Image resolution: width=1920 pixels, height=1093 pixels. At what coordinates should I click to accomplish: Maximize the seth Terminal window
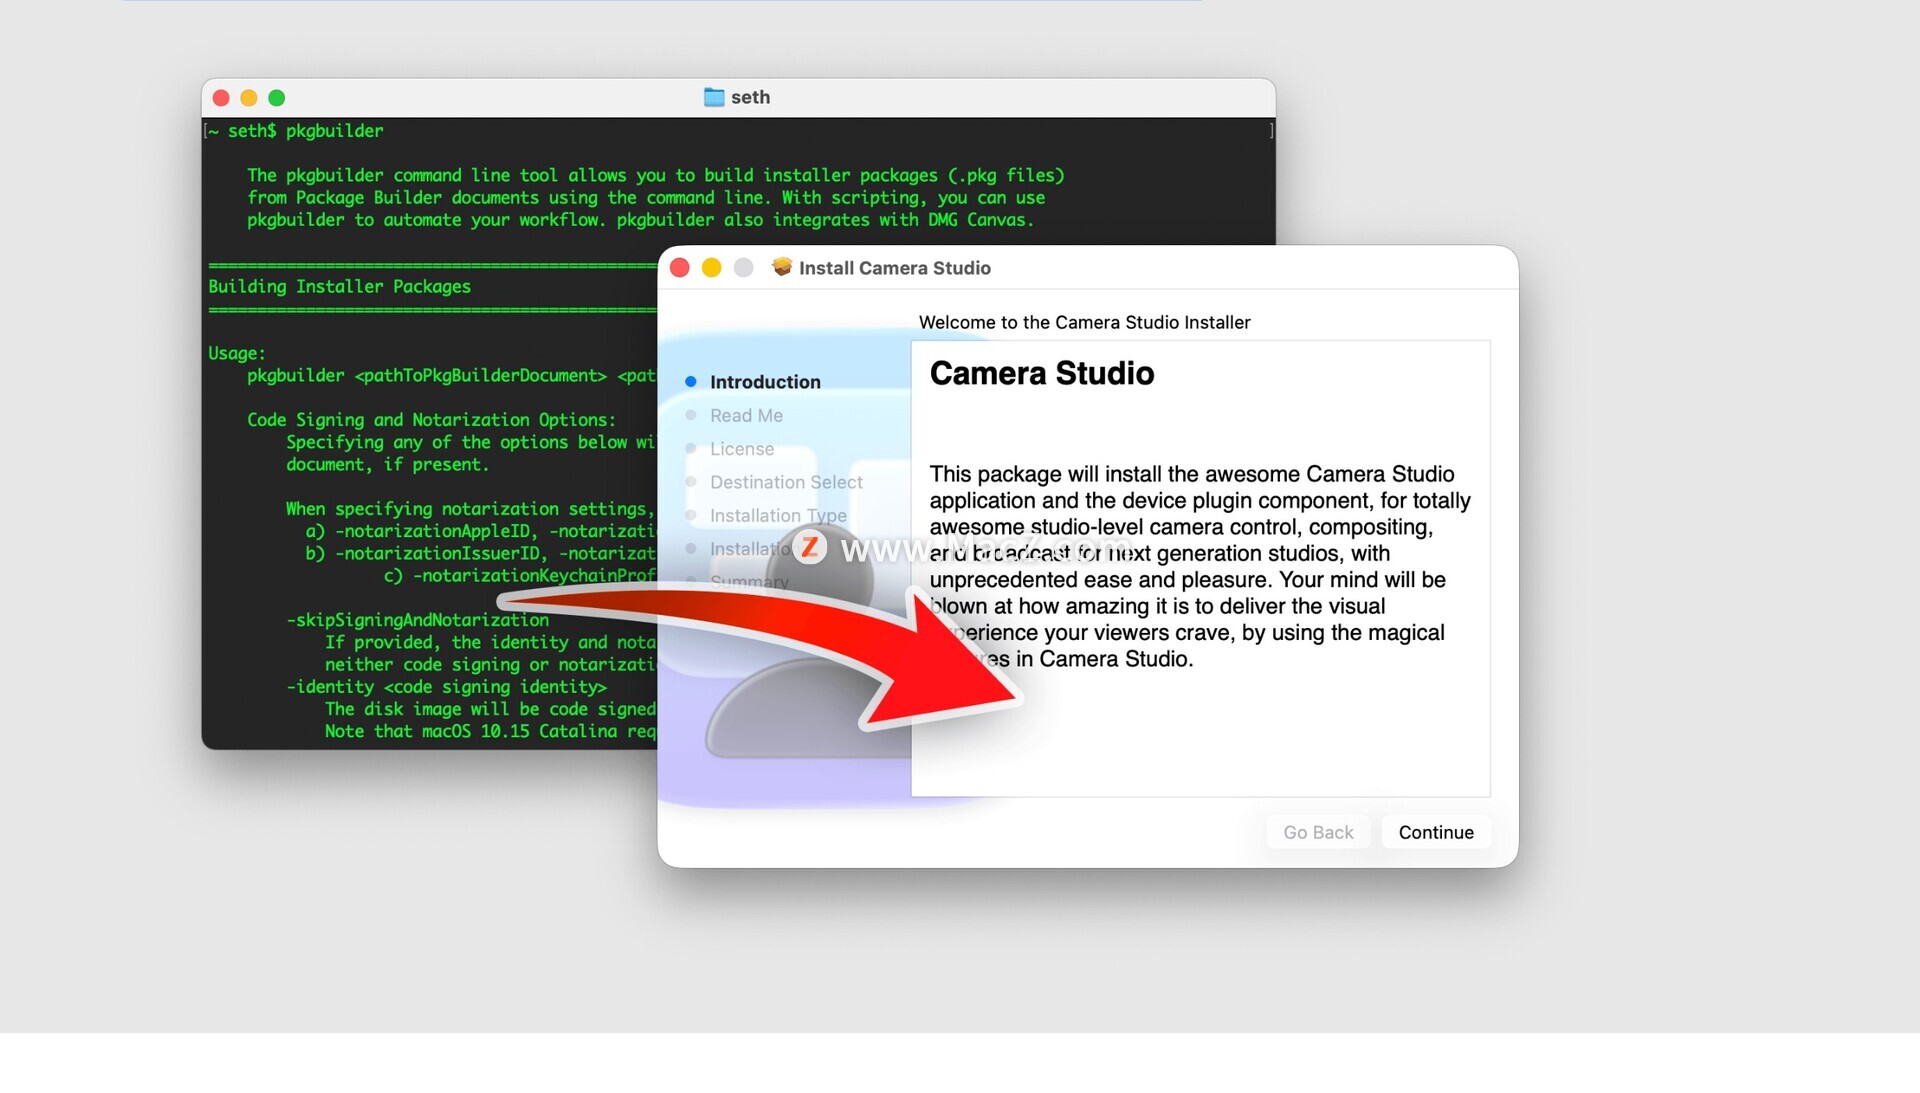point(277,98)
